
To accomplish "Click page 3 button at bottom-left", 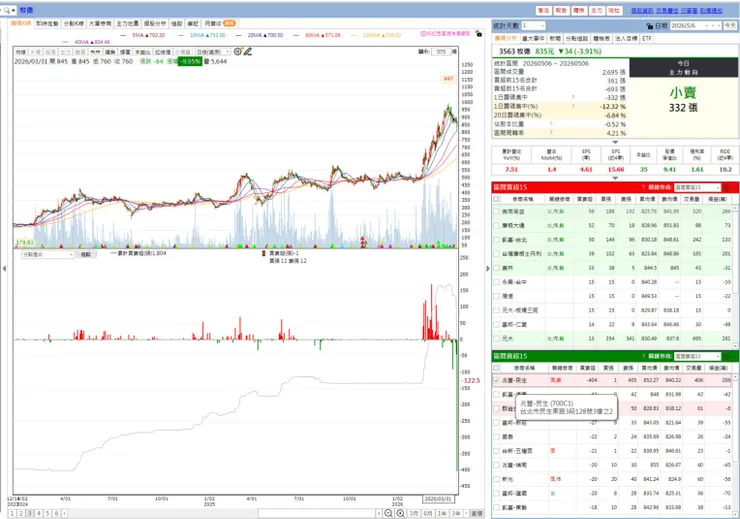I will pos(30,513).
